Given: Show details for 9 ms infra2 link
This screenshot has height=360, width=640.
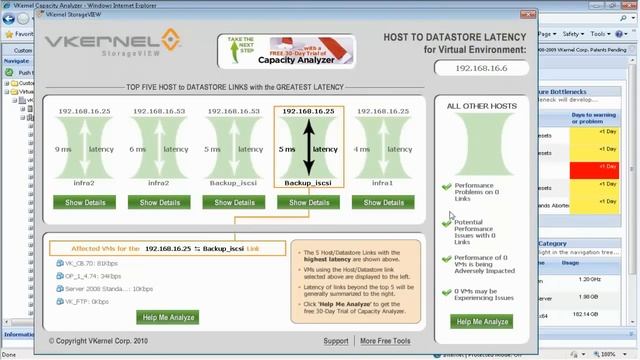Looking at the screenshot, I should [84, 202].
